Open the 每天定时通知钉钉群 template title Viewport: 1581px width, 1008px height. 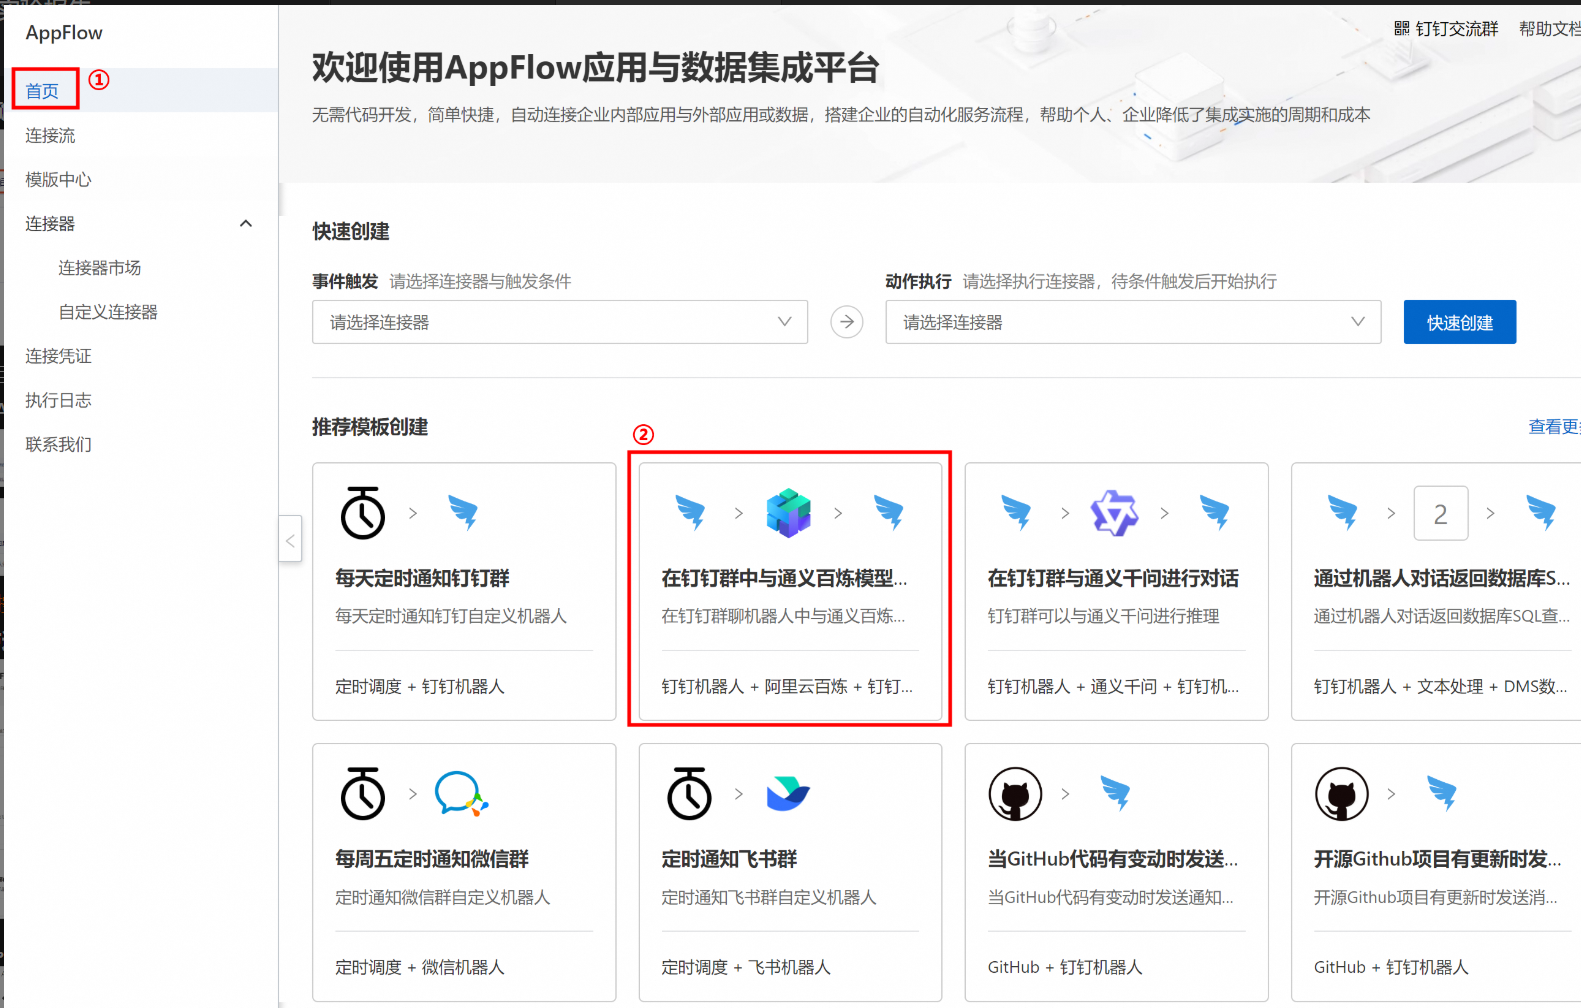tap(422, 578)
